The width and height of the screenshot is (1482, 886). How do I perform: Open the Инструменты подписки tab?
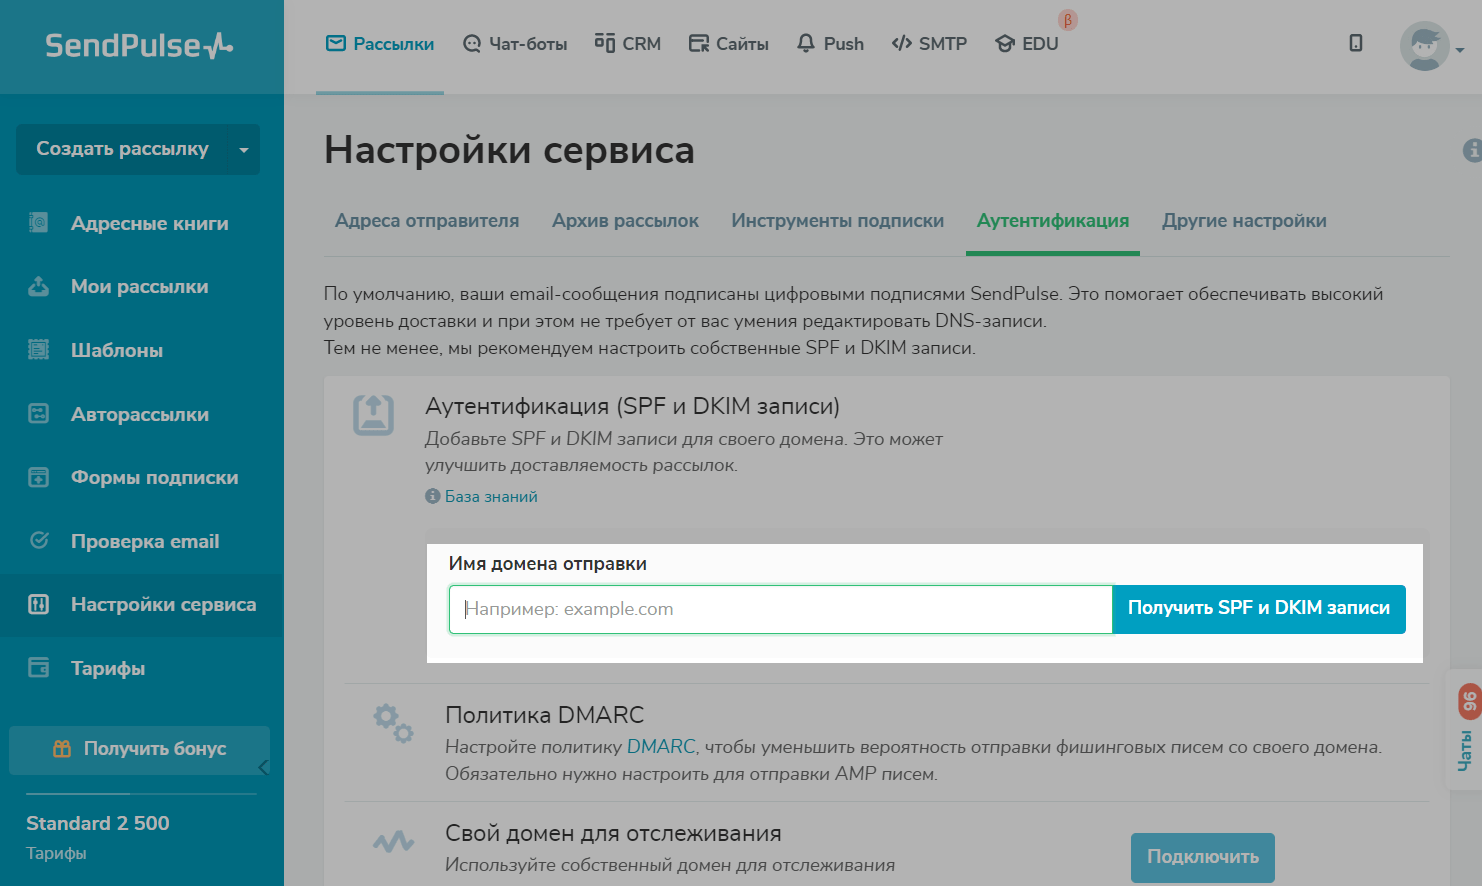pos(837,221)
